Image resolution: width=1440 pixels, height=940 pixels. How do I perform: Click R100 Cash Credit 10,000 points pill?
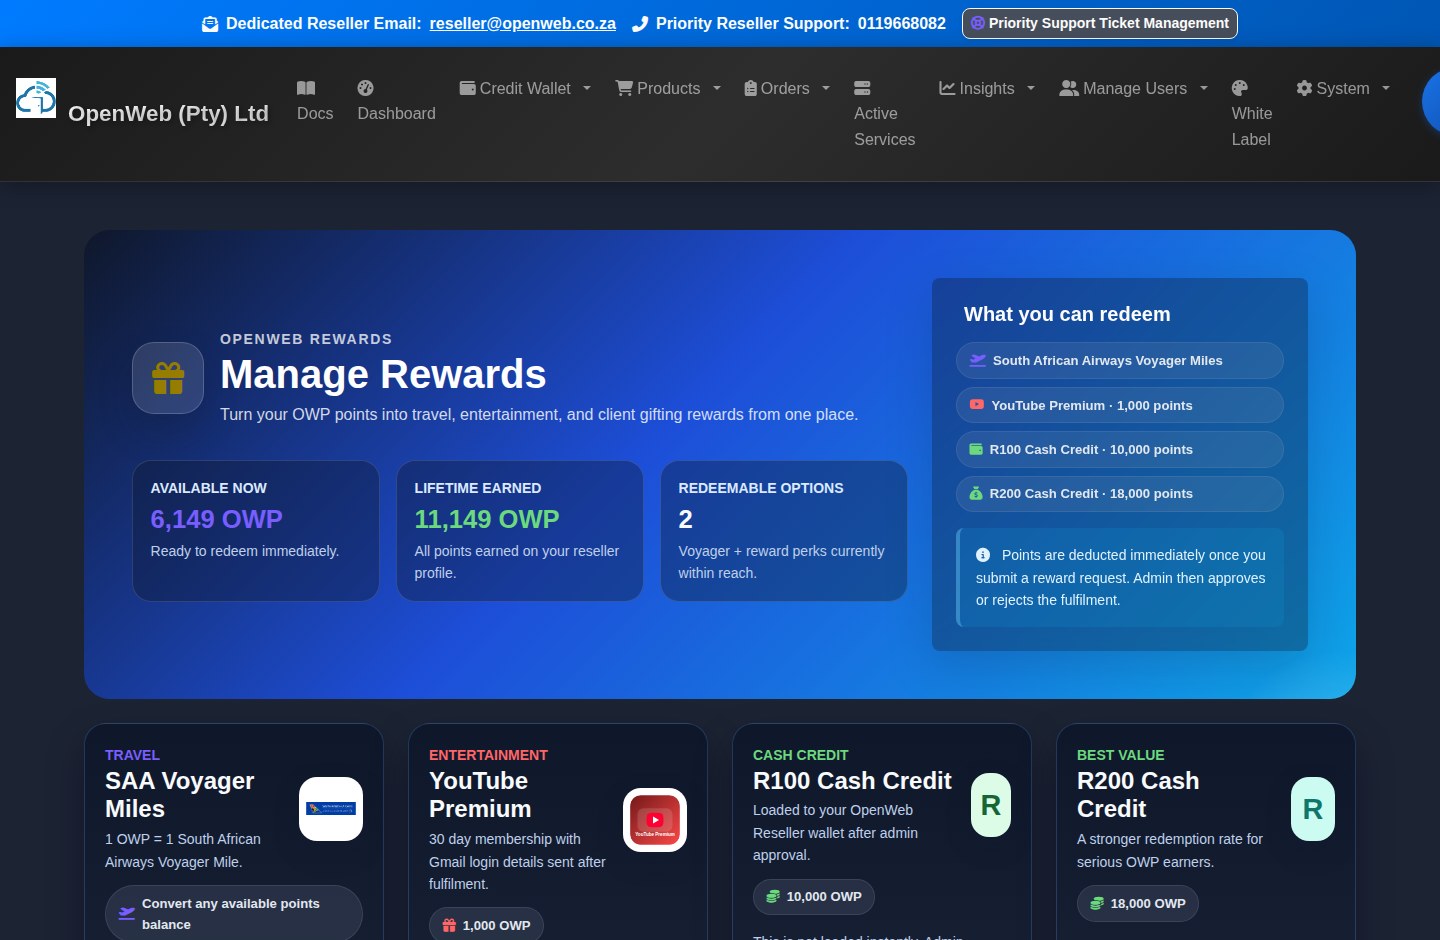point(1120,449)
